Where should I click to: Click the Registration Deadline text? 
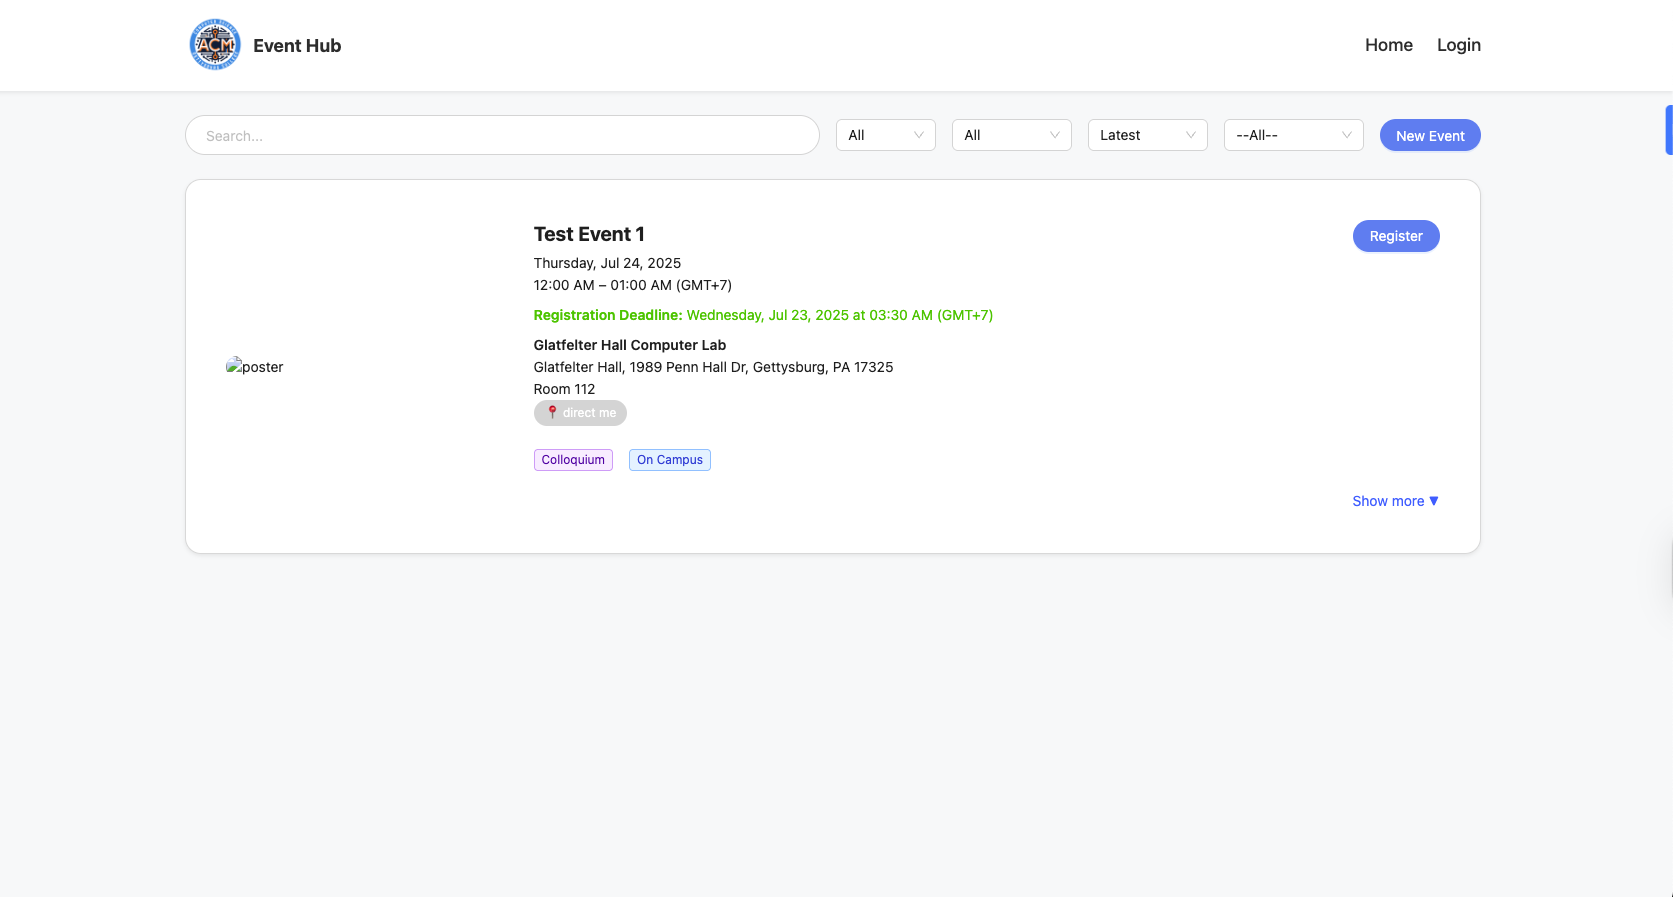(x=763, y=315)
